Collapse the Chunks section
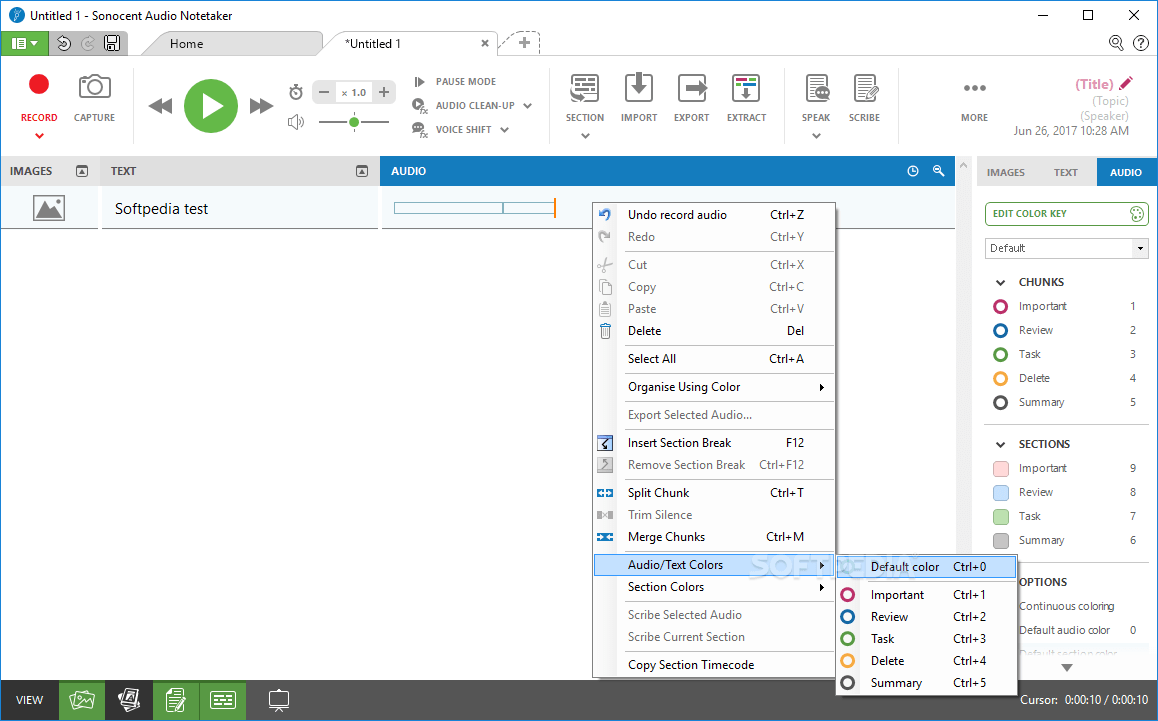This screenshot has width=1158, height=721. [1000, 281]
